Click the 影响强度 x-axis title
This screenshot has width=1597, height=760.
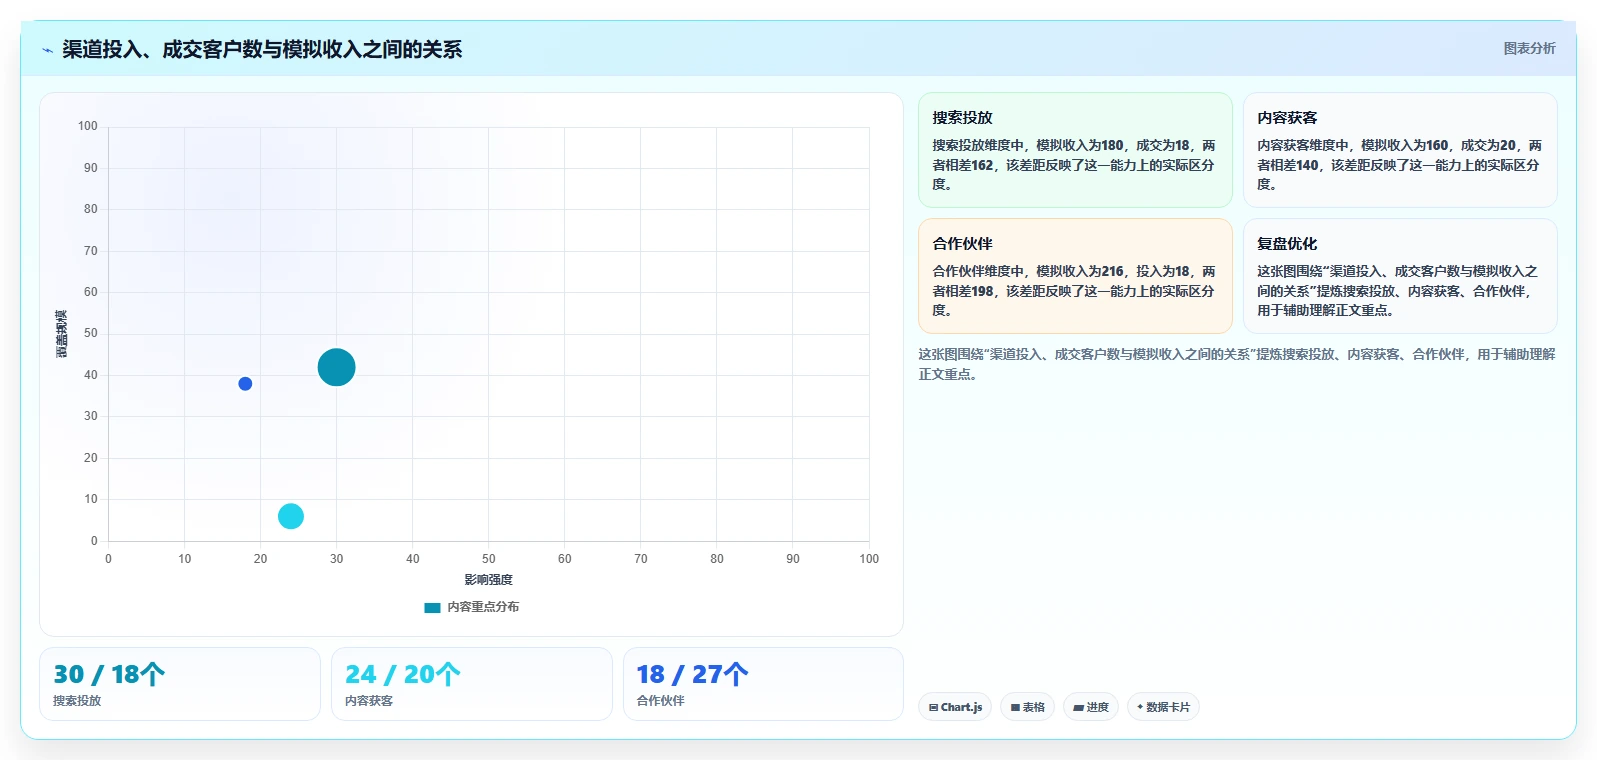tap(488, 580)
